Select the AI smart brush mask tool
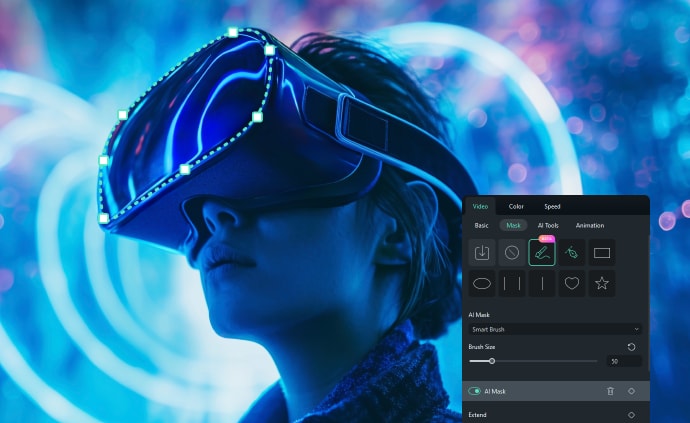The height and width of the screenshot is (423, 690). click(x=542, y=253)
